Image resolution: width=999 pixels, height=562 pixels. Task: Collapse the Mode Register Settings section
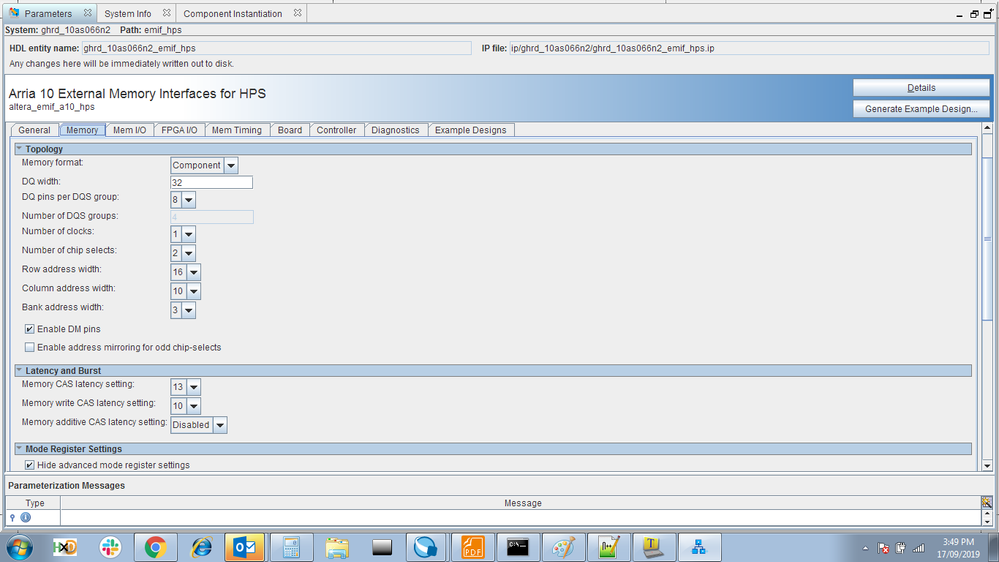(19, 449)
